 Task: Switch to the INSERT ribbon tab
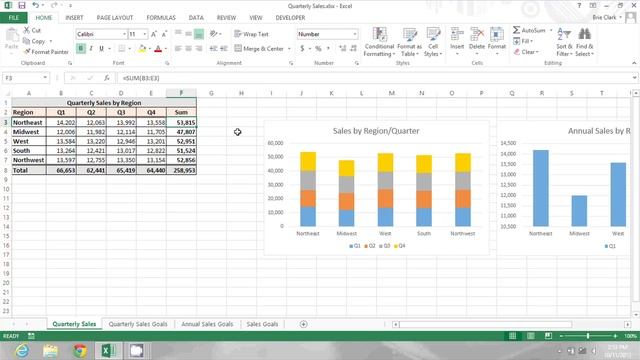coord(74,18)
